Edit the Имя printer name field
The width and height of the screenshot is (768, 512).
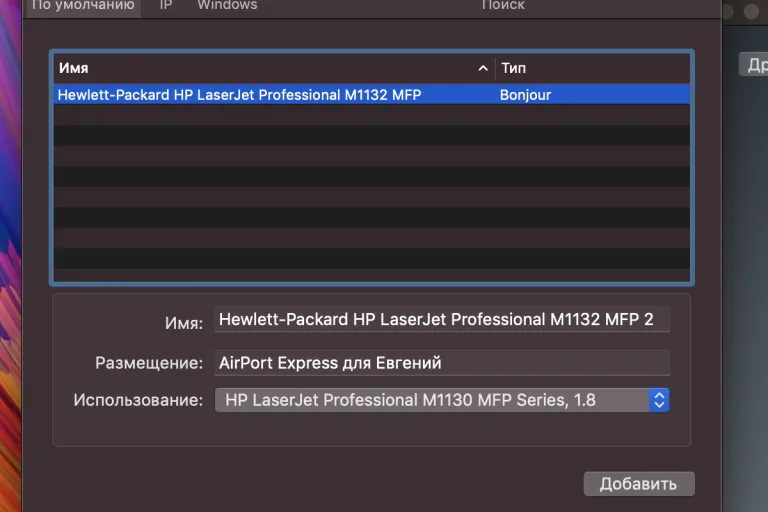441,319
